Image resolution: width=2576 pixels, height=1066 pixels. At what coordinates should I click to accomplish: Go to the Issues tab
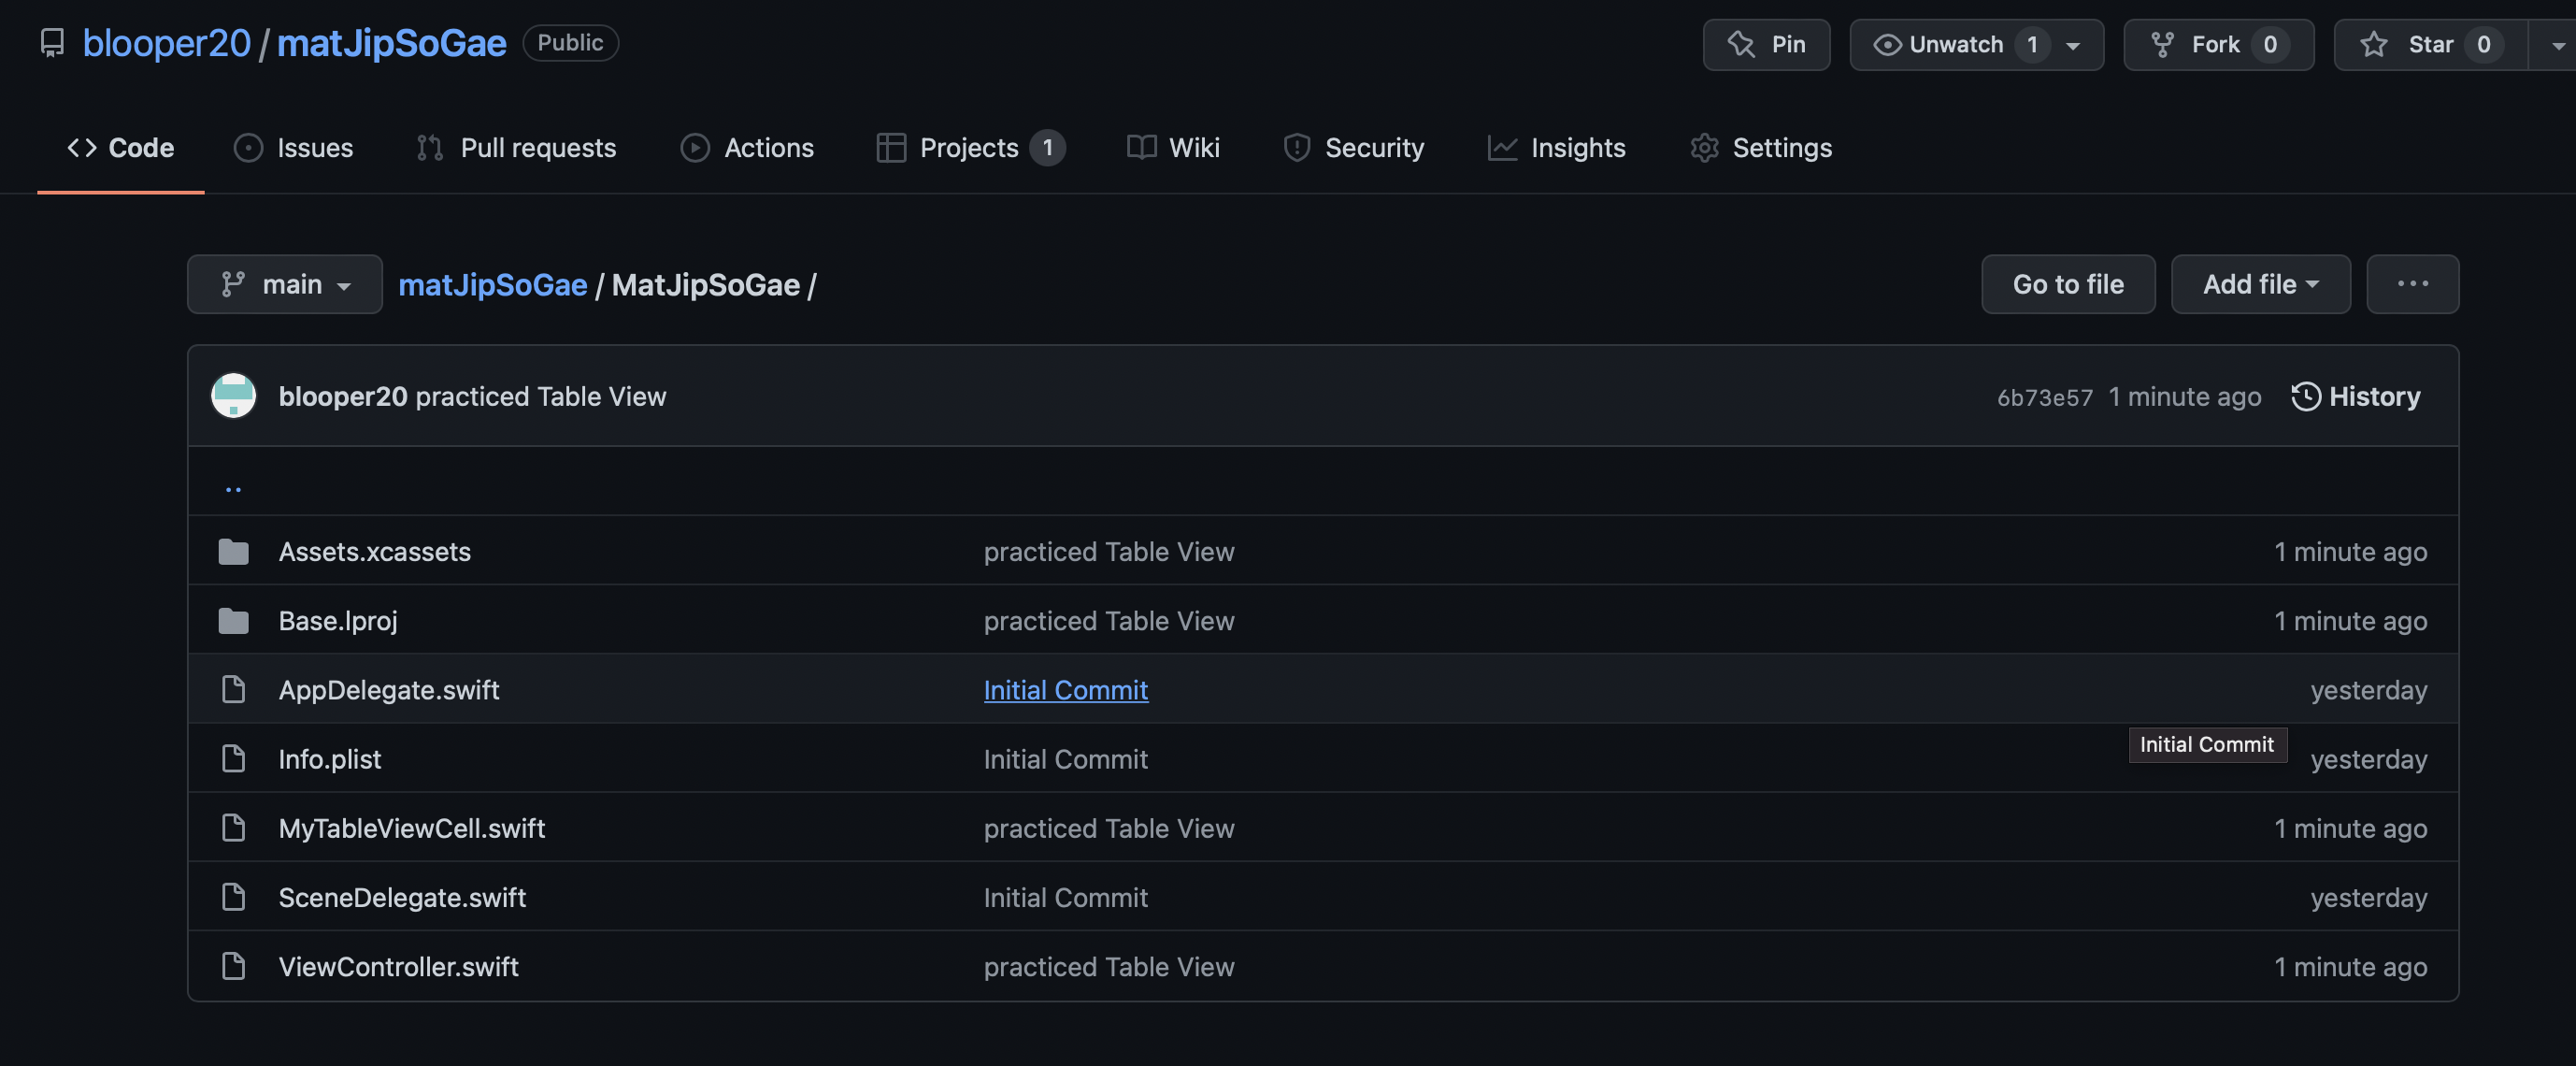click(293, 148)
